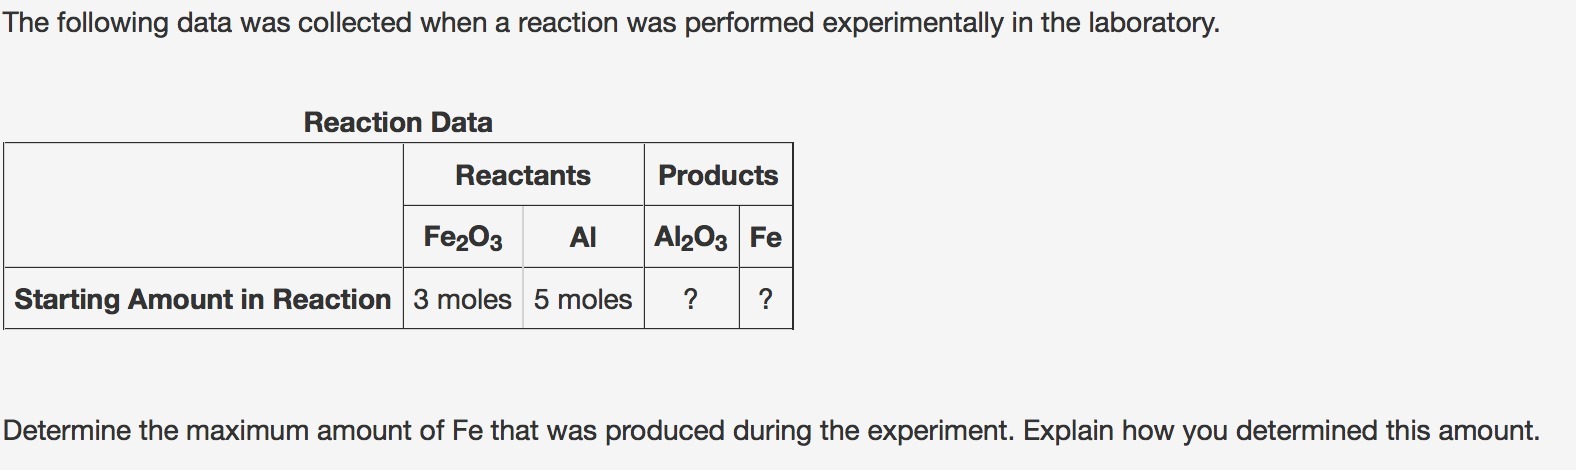This screenshot has width=1576, height=470.
Task: Click the Al reactant header cell
Action: click(582, 238)
